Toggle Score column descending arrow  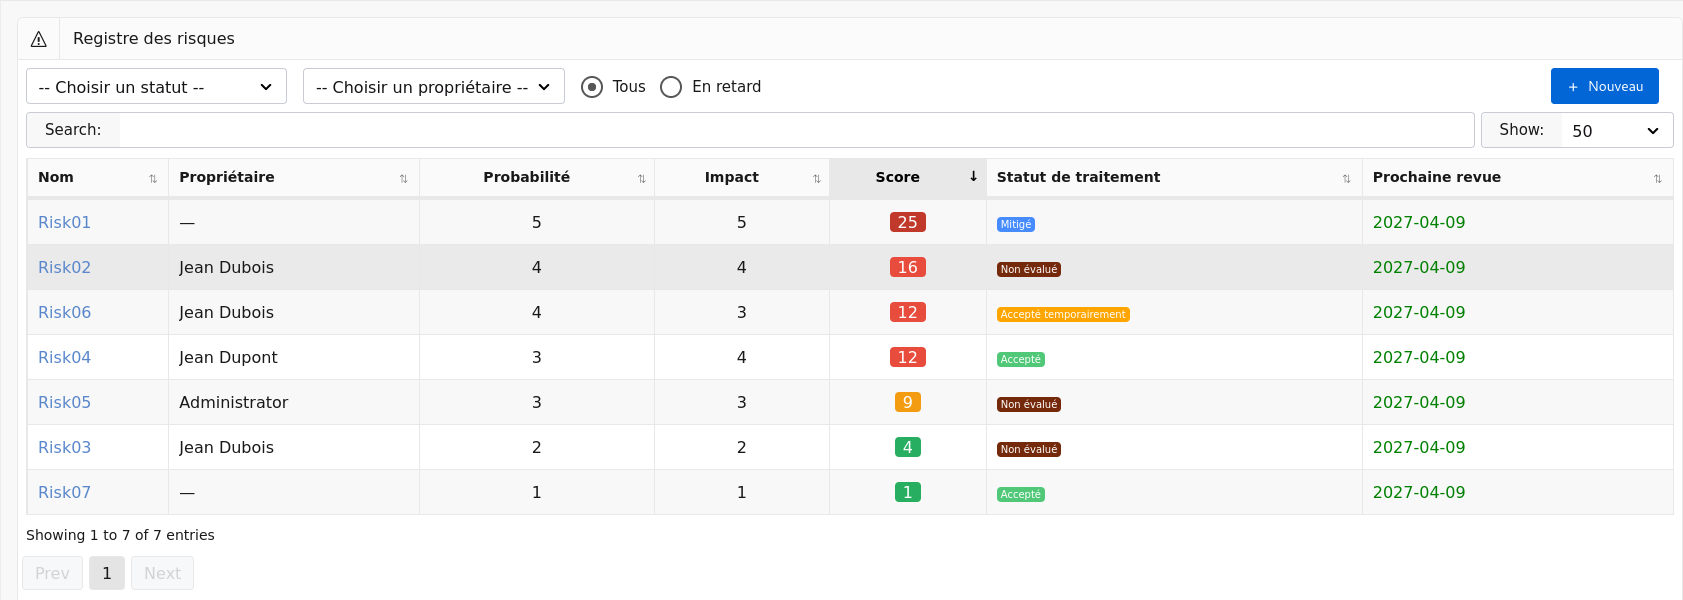[x=972, y=177]
